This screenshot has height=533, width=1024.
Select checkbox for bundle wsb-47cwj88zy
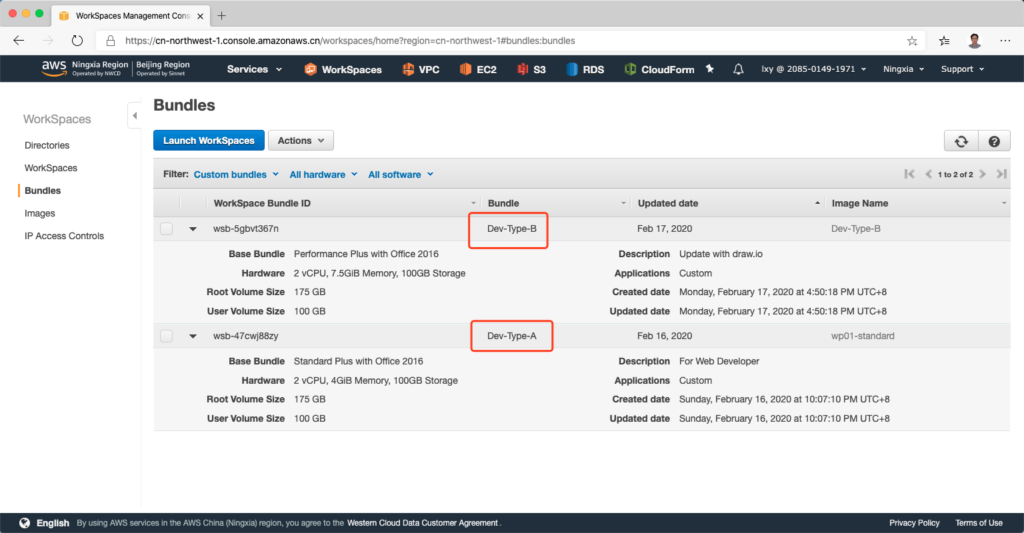[167, 336]
